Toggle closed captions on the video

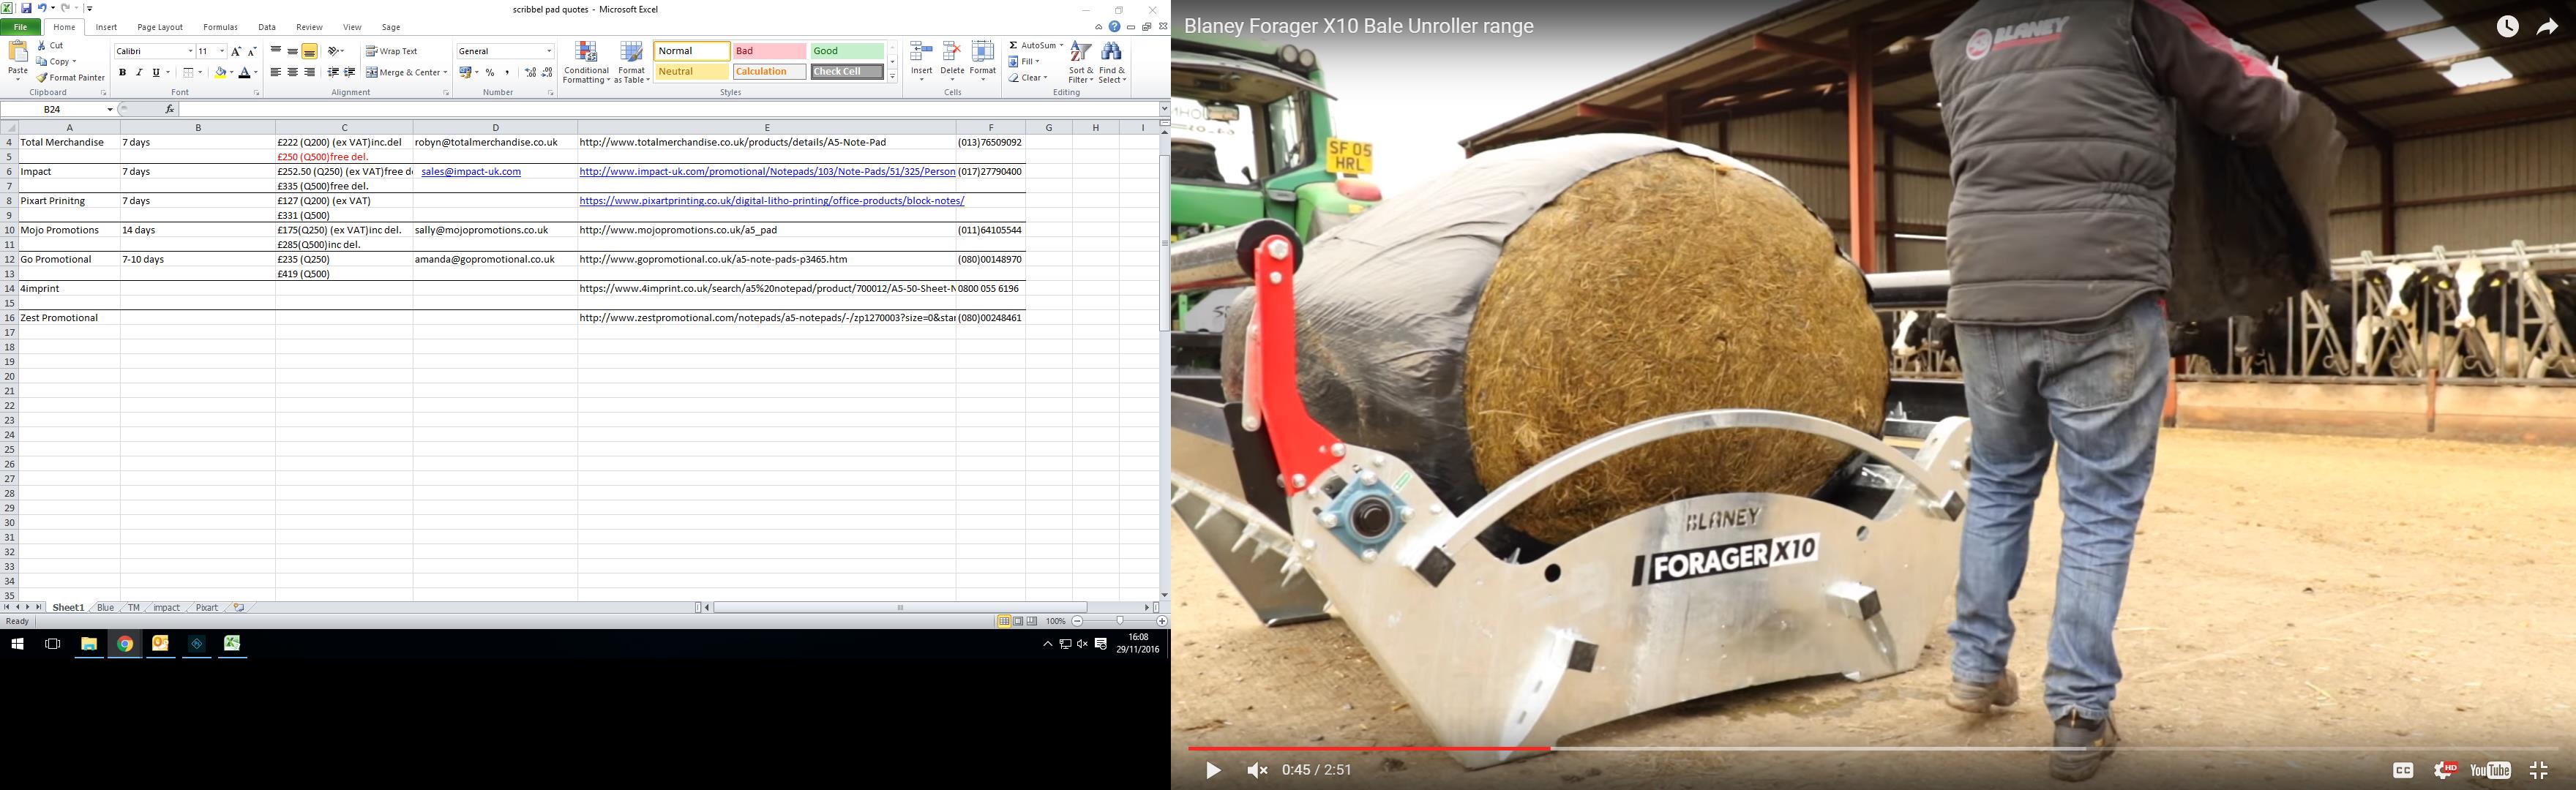pyautogui.click(x=2403, y=769)
